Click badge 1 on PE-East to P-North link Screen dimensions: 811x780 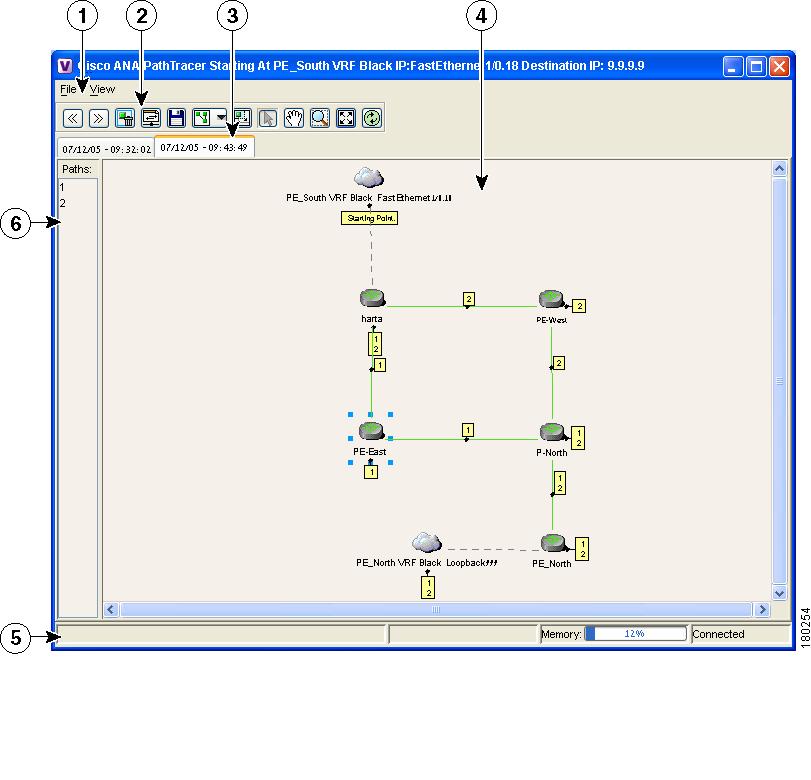(468, 430)
